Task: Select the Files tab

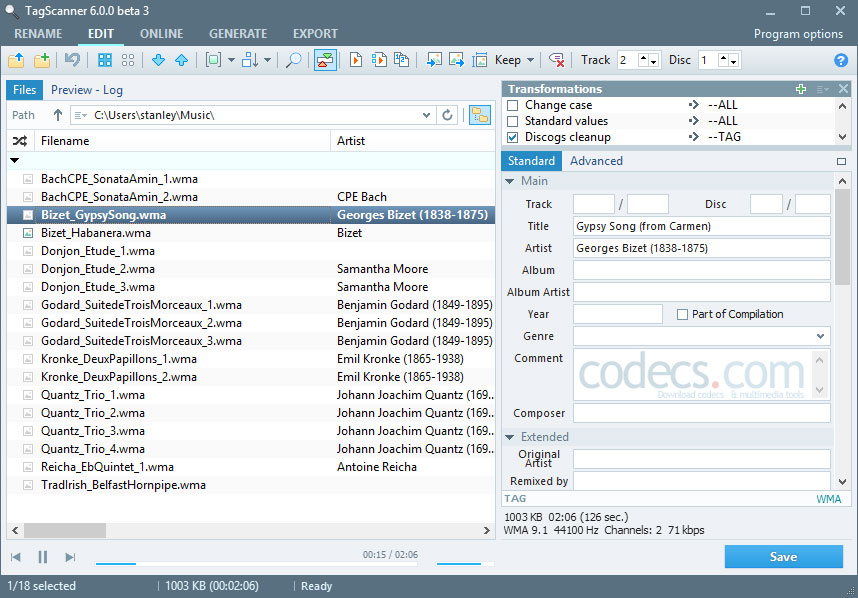Action: click(25, 90)
